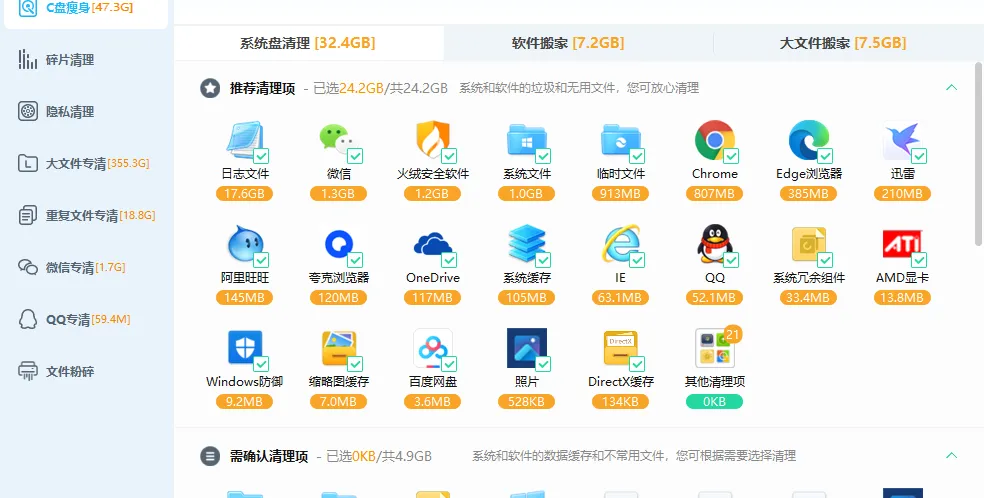Click the QQ penguin icon
The width and height of the screenshot is (984, 498).
[715, 245]
